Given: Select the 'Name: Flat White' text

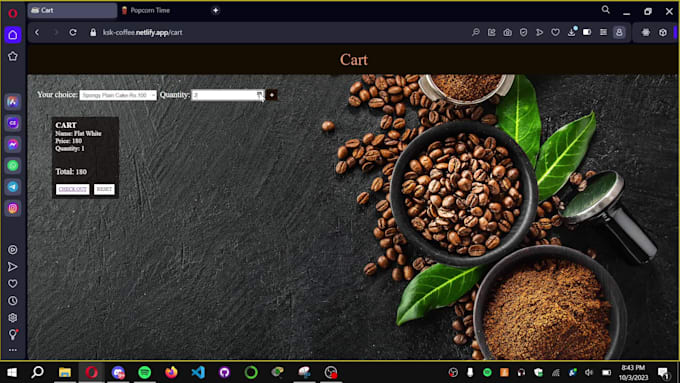Looking at the screenshot, I should click(78, 134).
